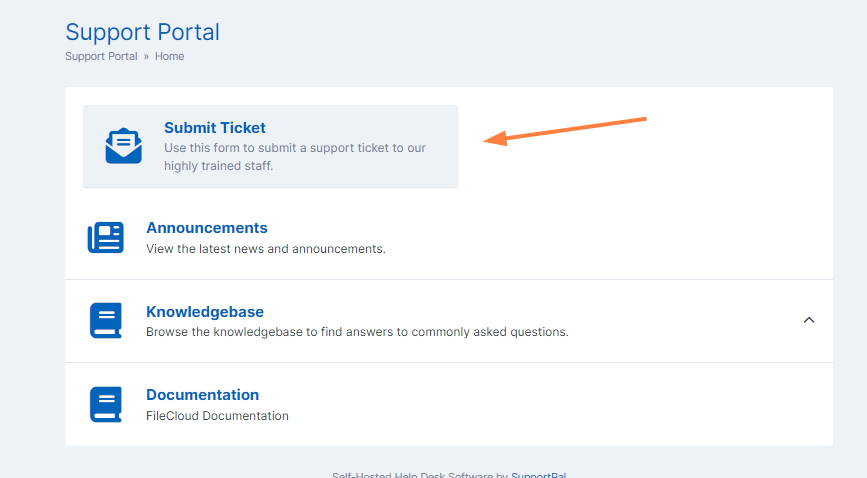Collapse the Knowledgebase section using the chevron
Viewport: 867px width, 478px height.
pos(809,320)
